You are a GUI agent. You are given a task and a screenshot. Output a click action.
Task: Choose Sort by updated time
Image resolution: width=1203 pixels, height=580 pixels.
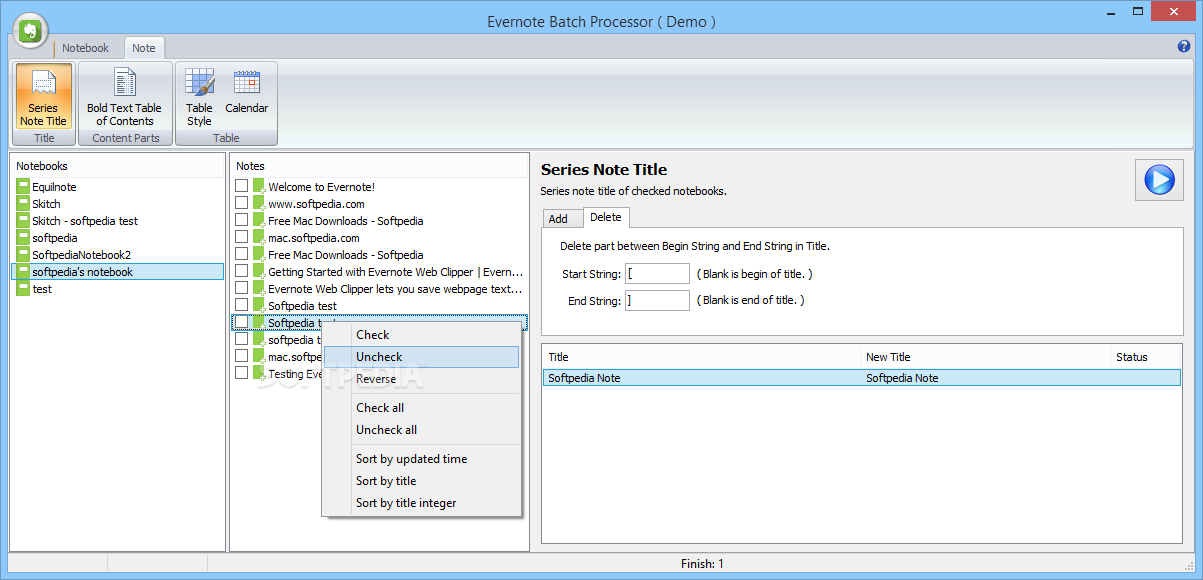(x=421, y=459)
